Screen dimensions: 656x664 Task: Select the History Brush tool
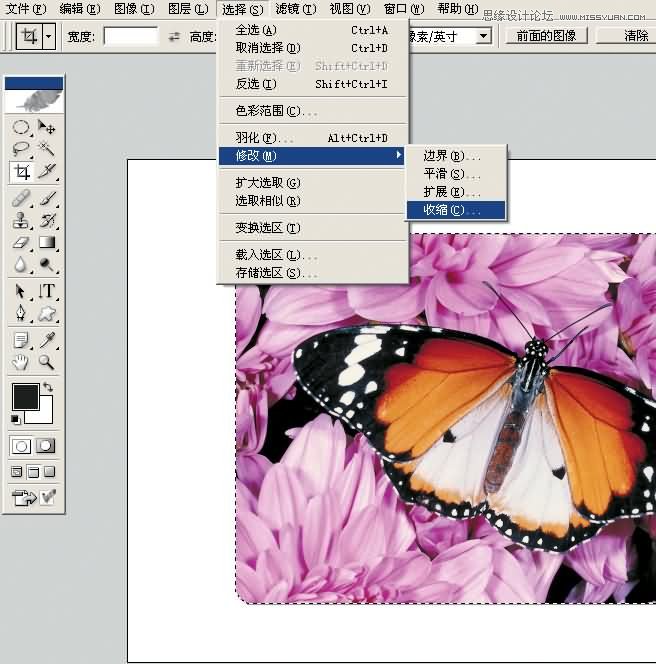coord(47,220)
